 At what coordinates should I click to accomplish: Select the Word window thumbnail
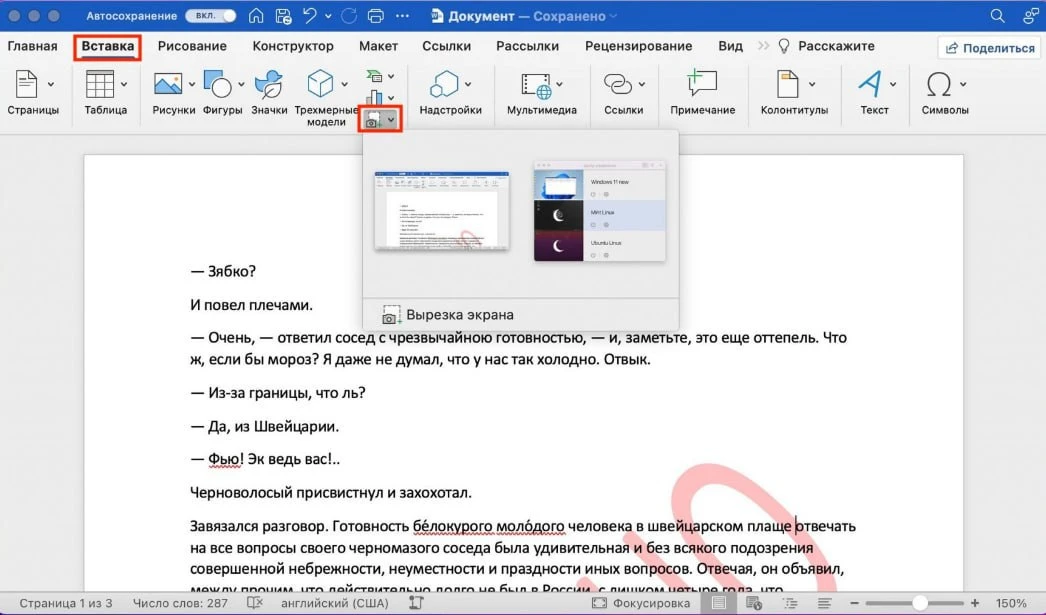click(x=442, y=210)
